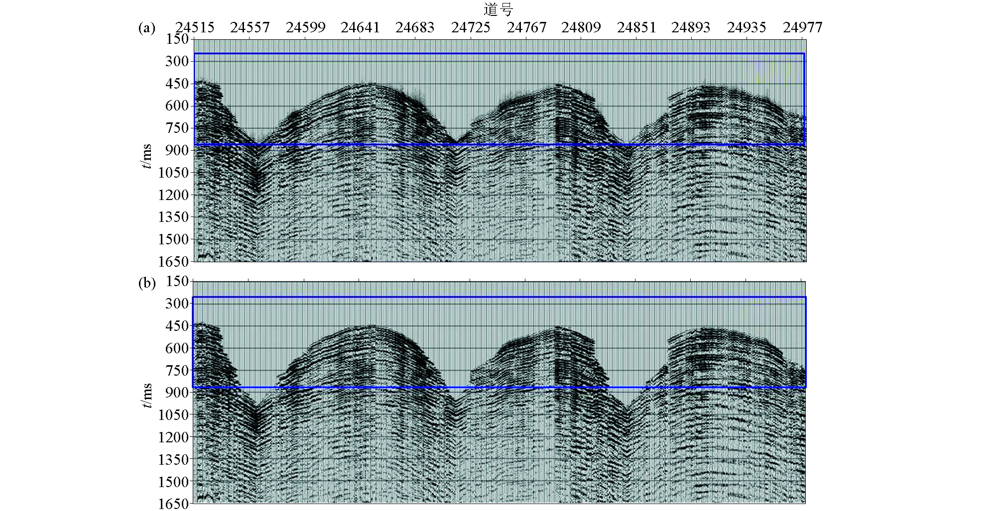
Task: Select time label 750 in panel (a)
Action: [x=177, y=128]
